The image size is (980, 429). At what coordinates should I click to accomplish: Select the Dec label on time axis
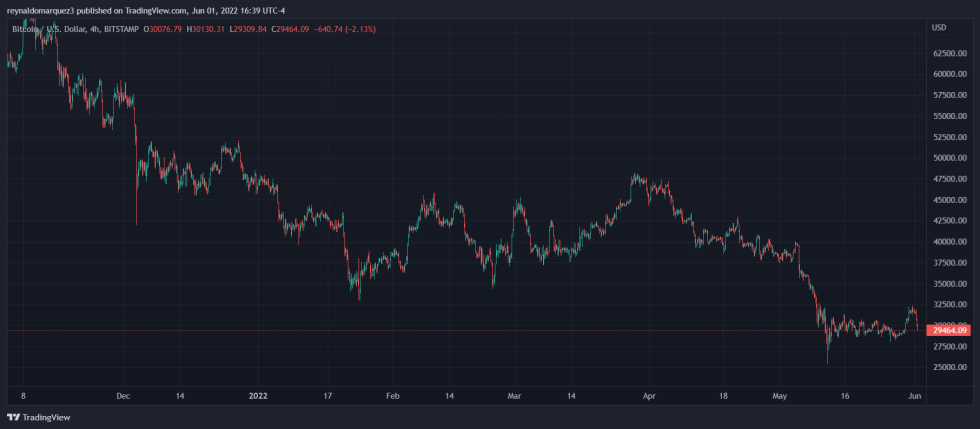pyautogui.click(x=123, y=396)
